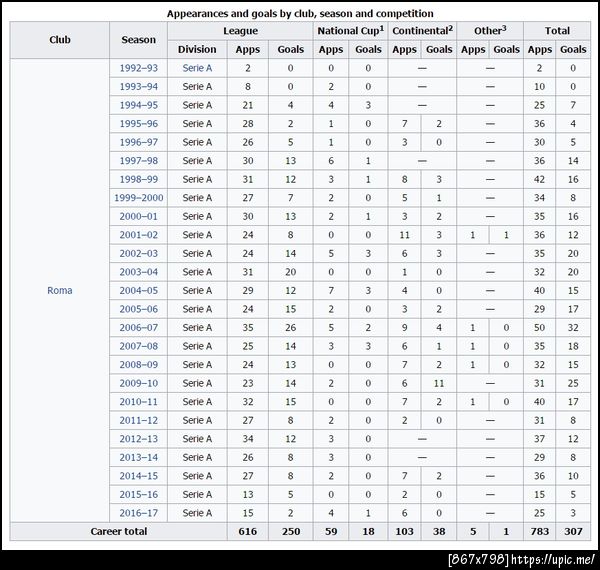Viewport: 600px width, 570px height.
Task: Select career continental goals value 38
Action: click(439, 531)
